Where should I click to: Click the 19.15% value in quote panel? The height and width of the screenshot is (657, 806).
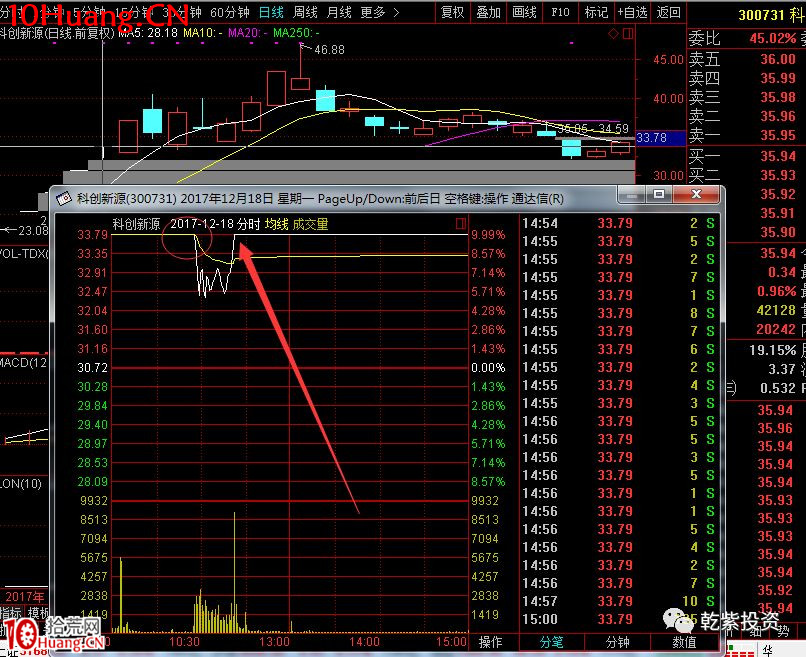[773, 351]
